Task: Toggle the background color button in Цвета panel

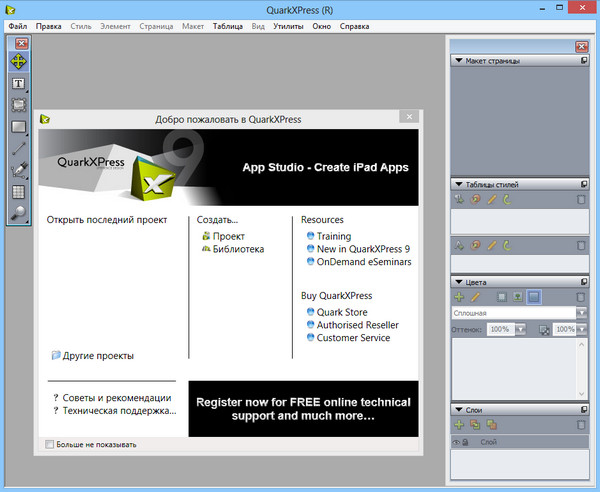Action: coord(534,297)
